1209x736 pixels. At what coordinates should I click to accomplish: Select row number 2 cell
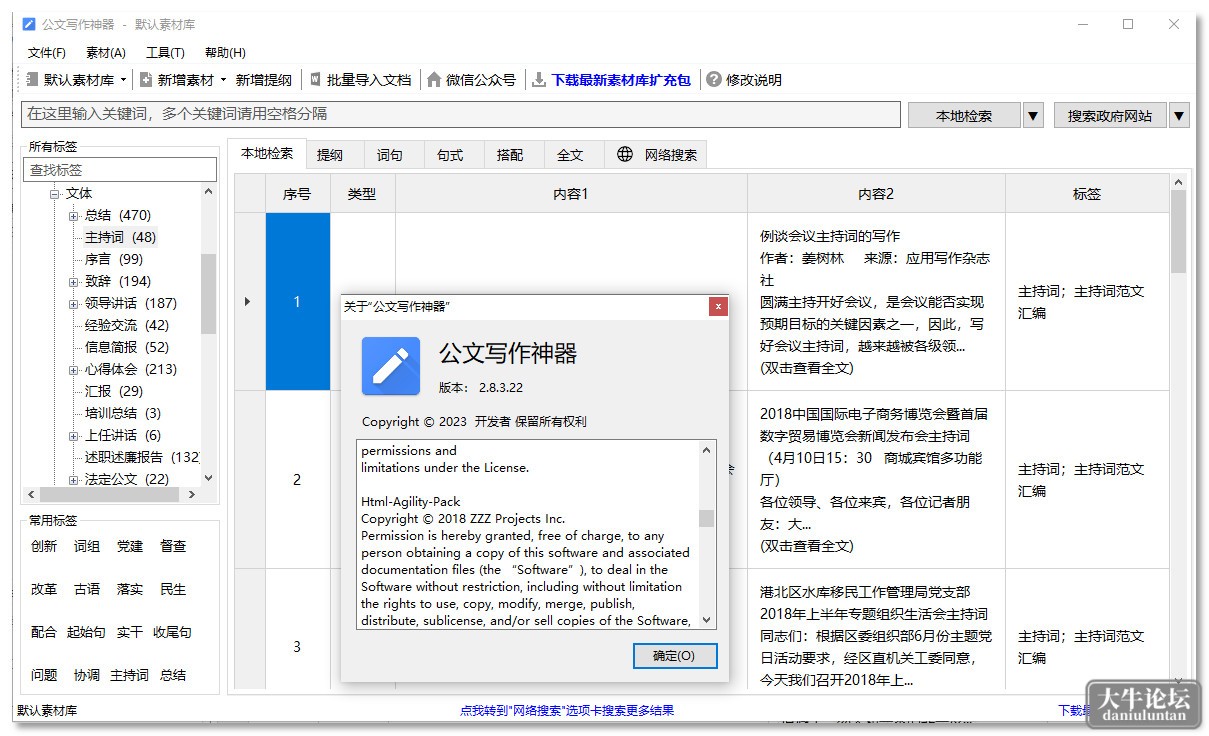tap(297, 480)
